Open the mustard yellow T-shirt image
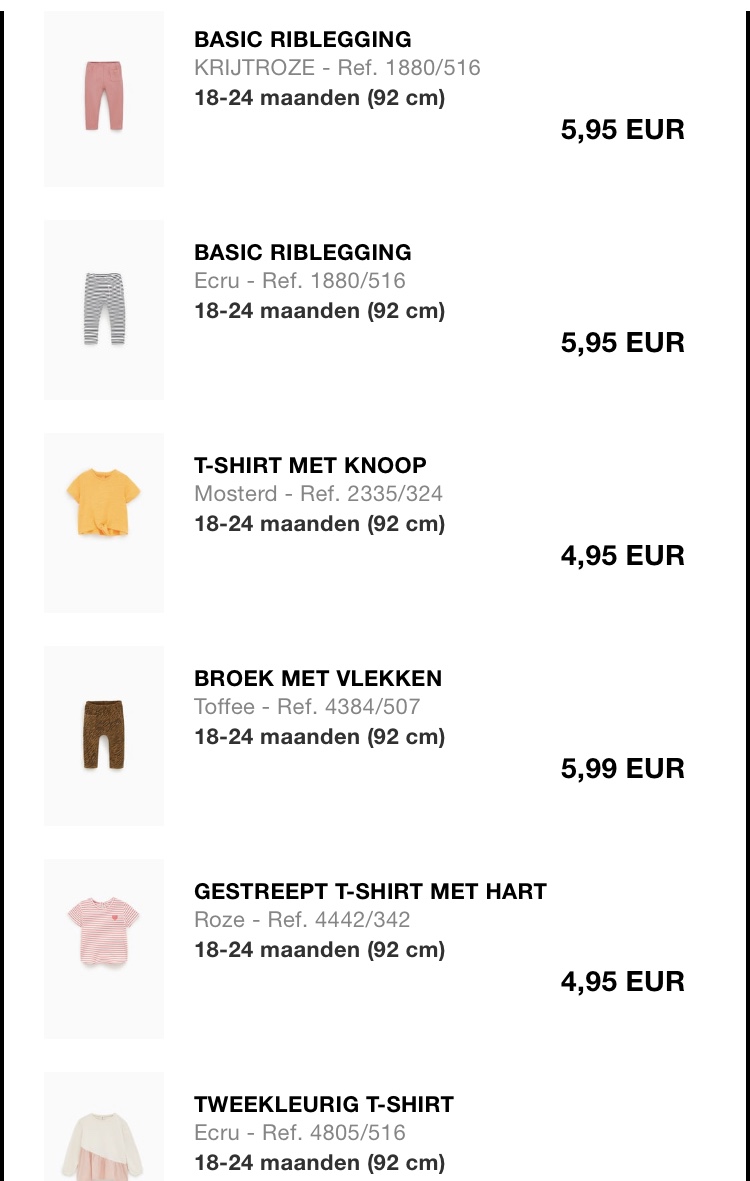750x1181 pixels. [104, 523]
